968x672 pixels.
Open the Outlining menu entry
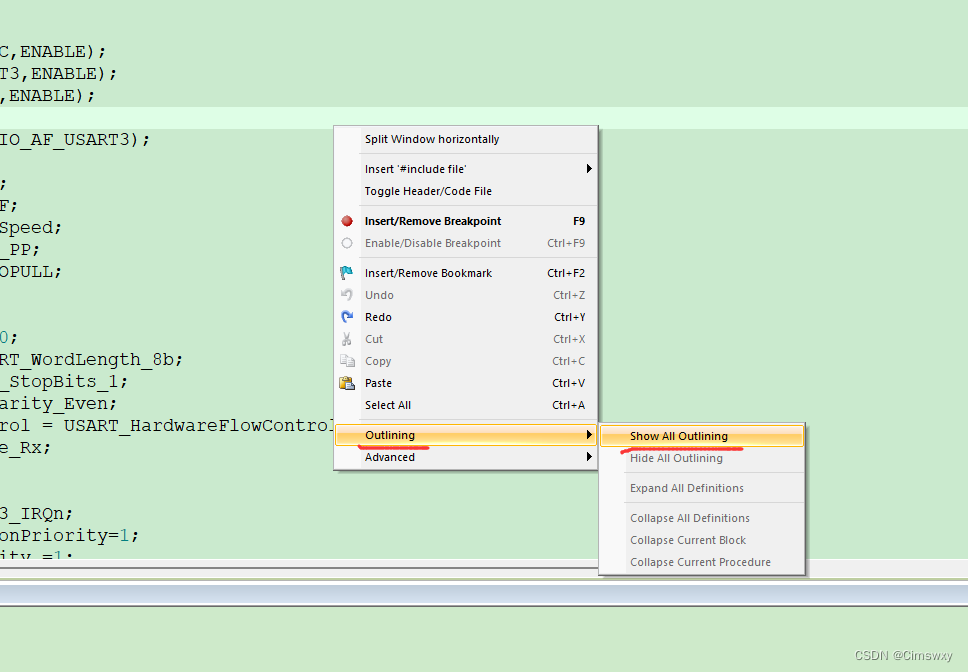[x=466, y=435]
